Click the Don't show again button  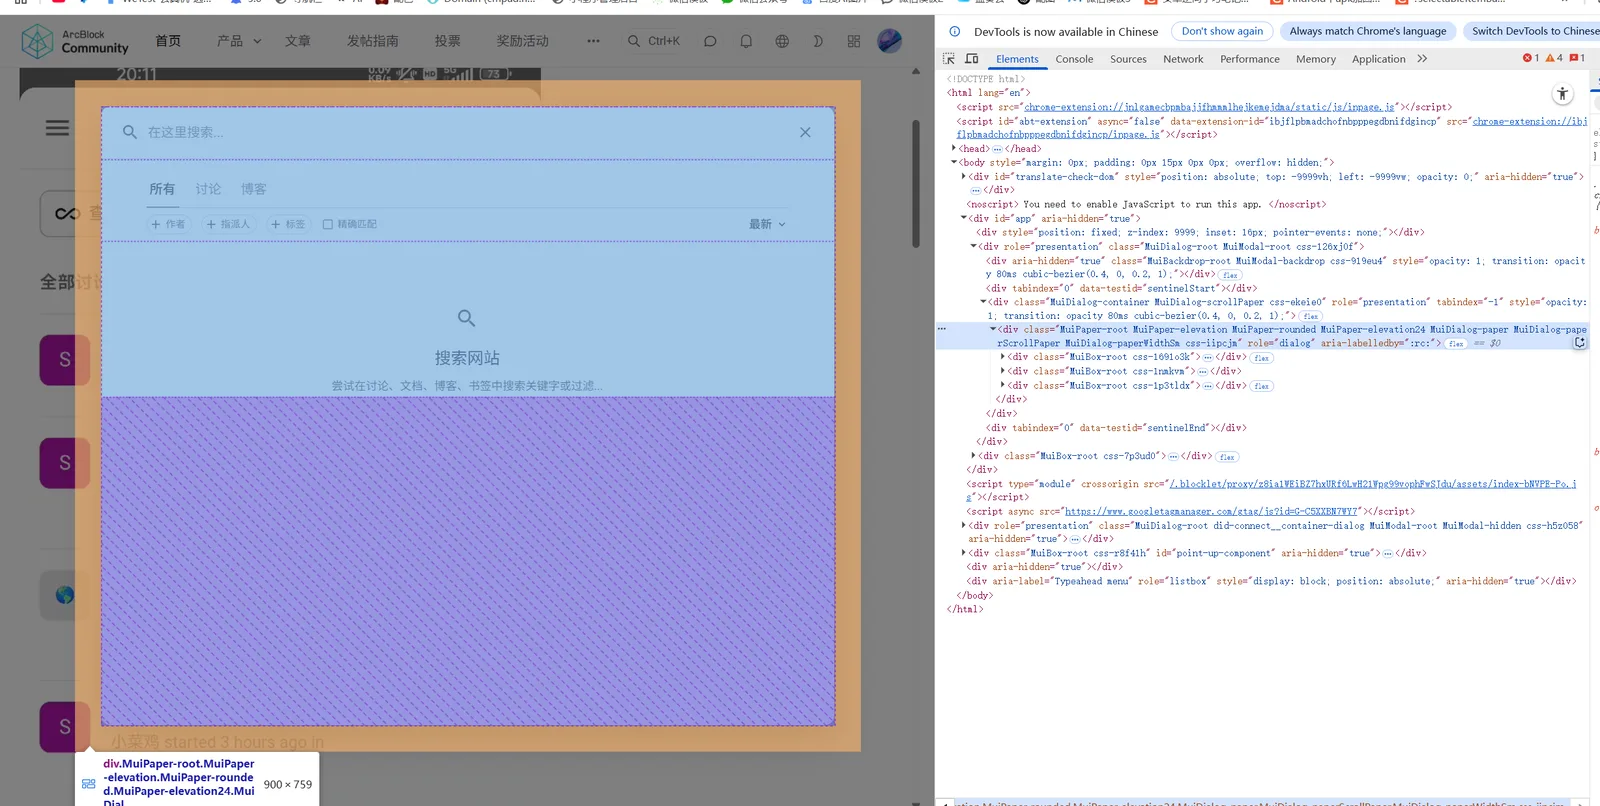[x=1222, y=31]
